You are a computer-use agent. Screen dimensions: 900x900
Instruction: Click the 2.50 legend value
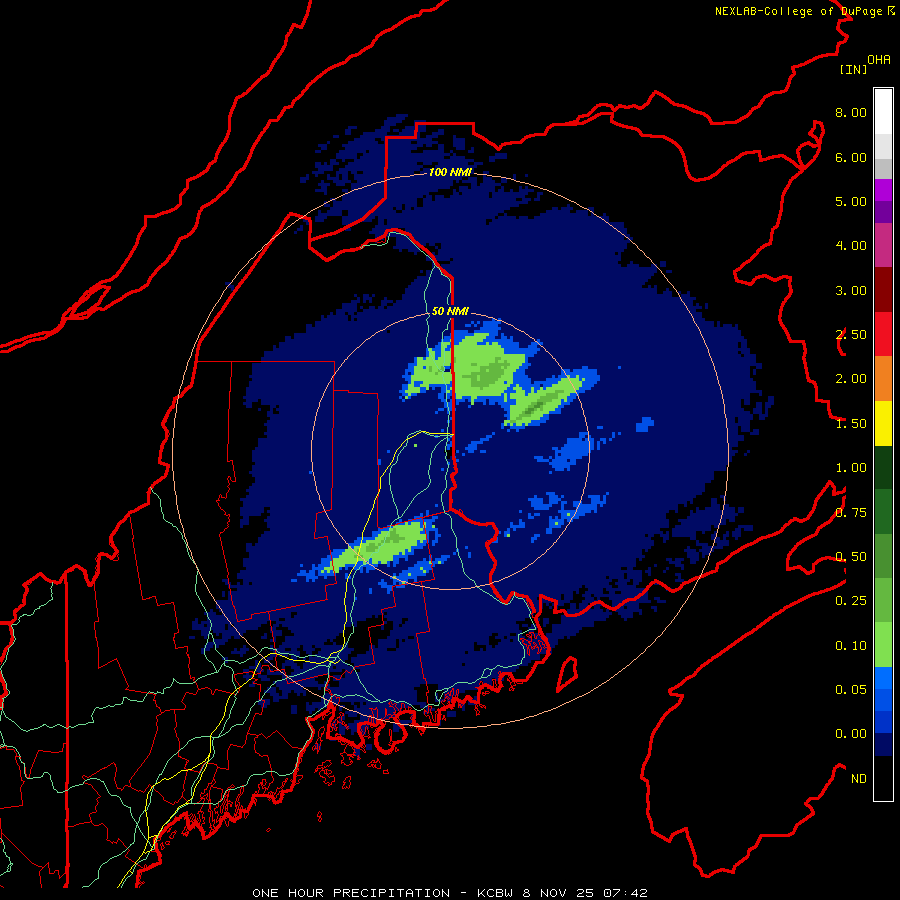click(851, 335)
